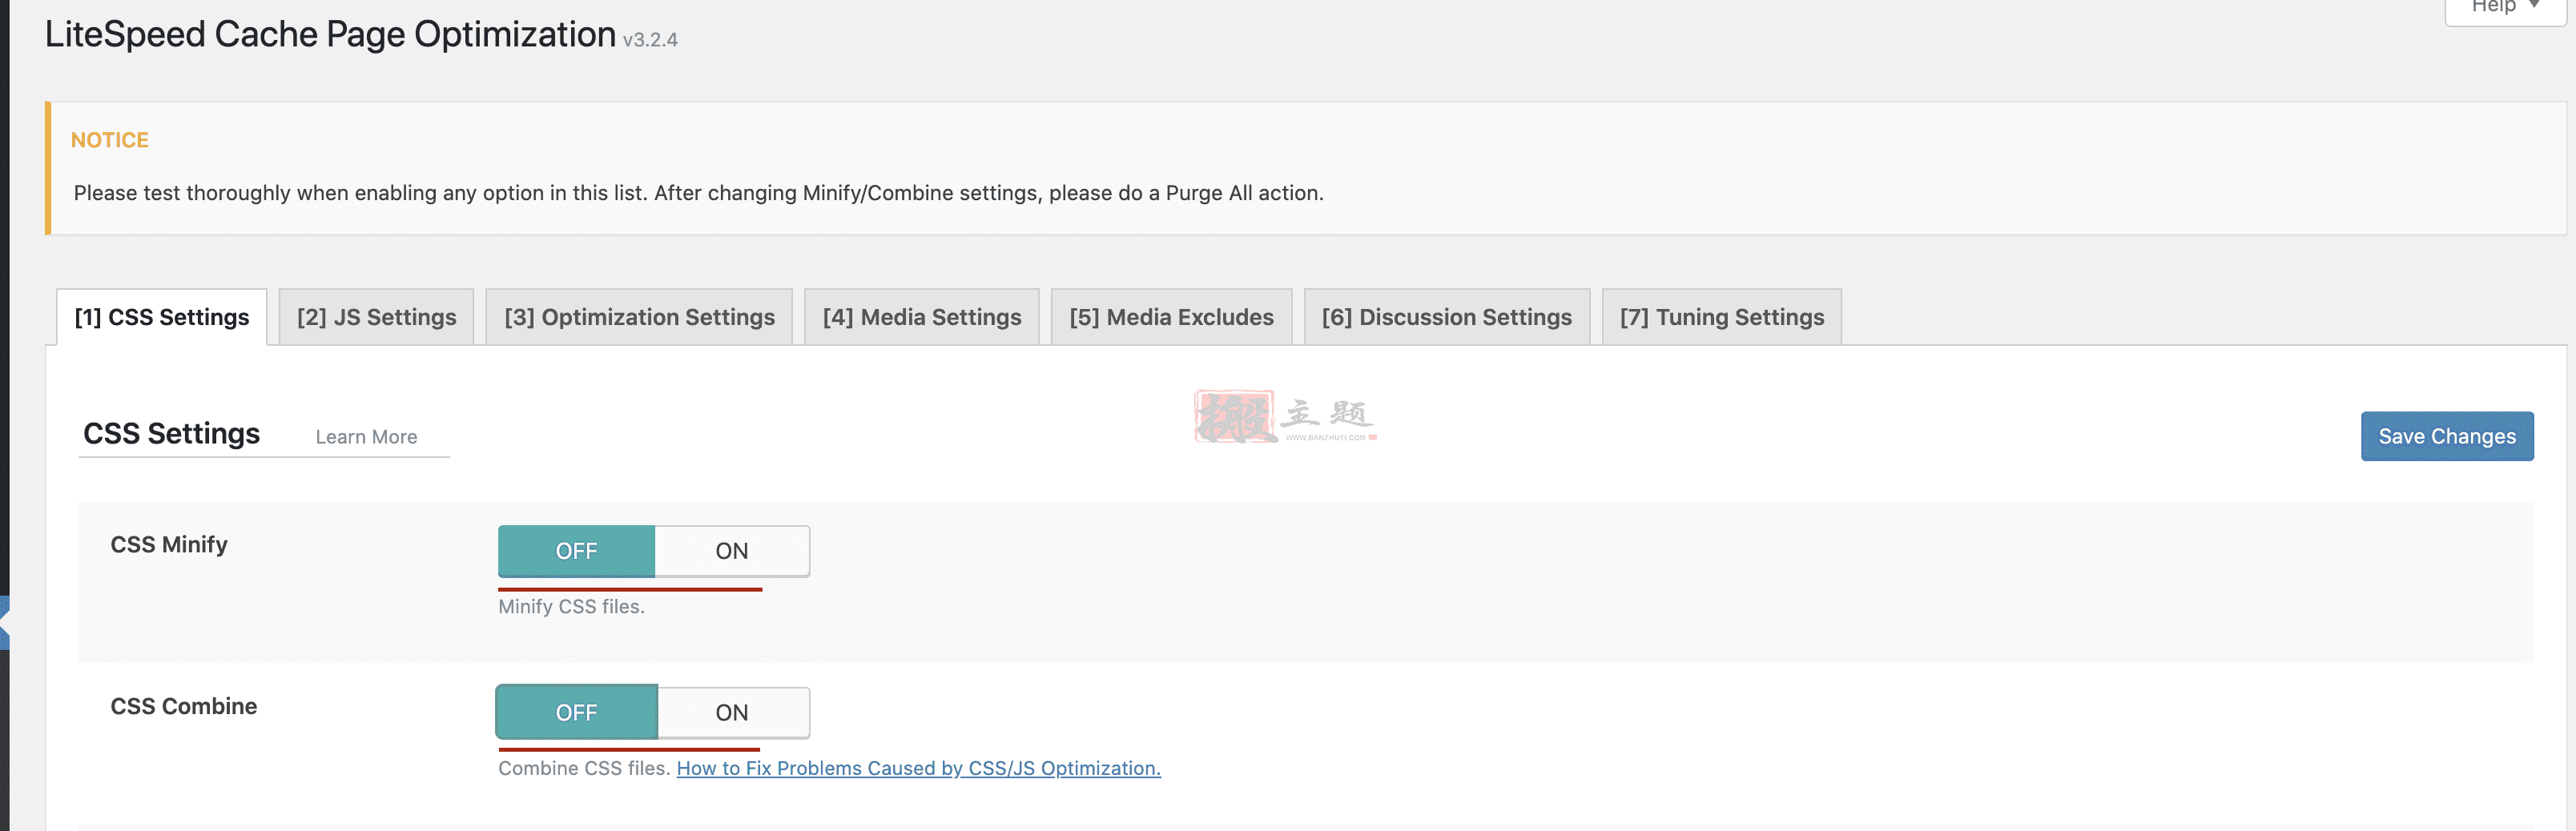2576x831 pixels.
Task: Set CSS Combine to OFF
Action: pyautogui.click(x=576, y=713)
